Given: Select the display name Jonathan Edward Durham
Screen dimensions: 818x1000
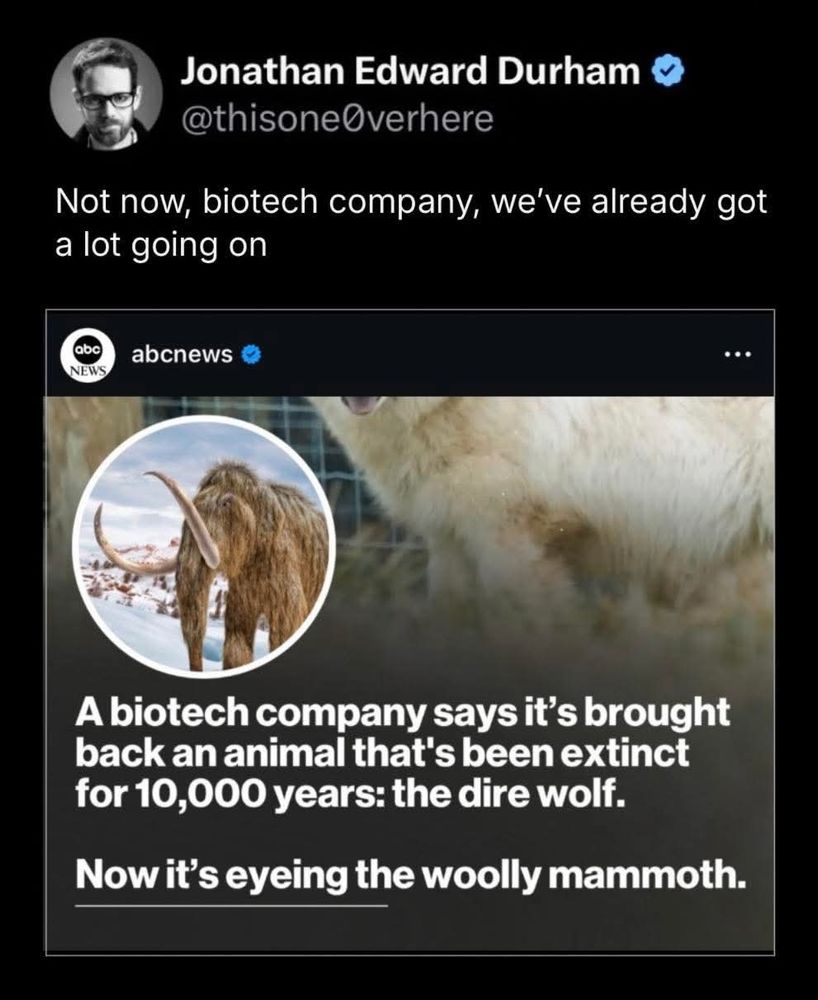Looking at the screenshot, I should [x=411, y=71].
